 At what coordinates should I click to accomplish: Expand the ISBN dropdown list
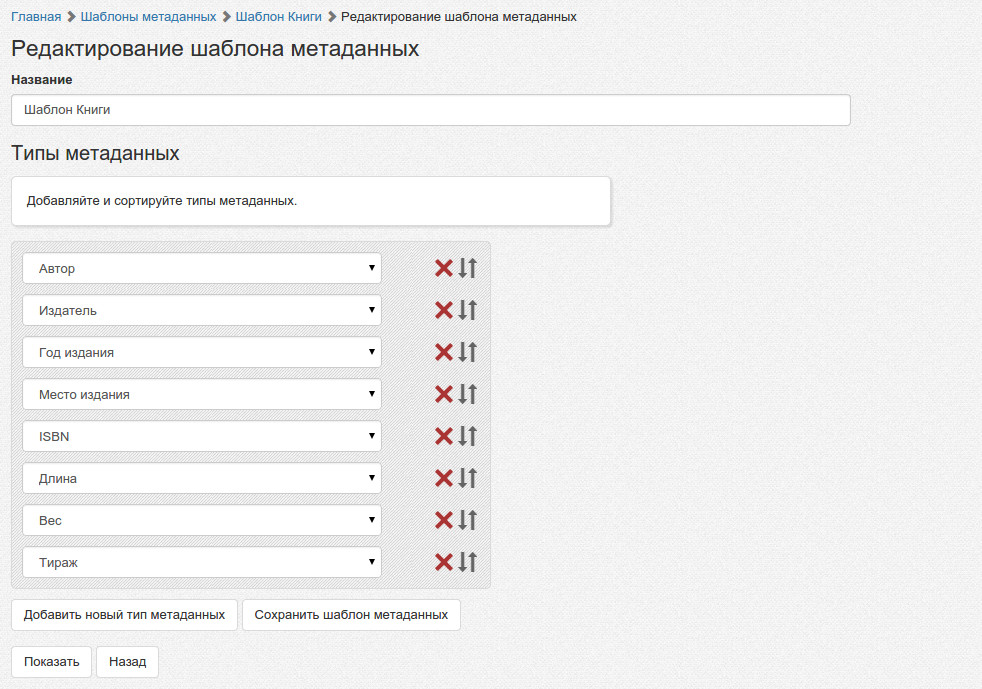pos(201,436)
